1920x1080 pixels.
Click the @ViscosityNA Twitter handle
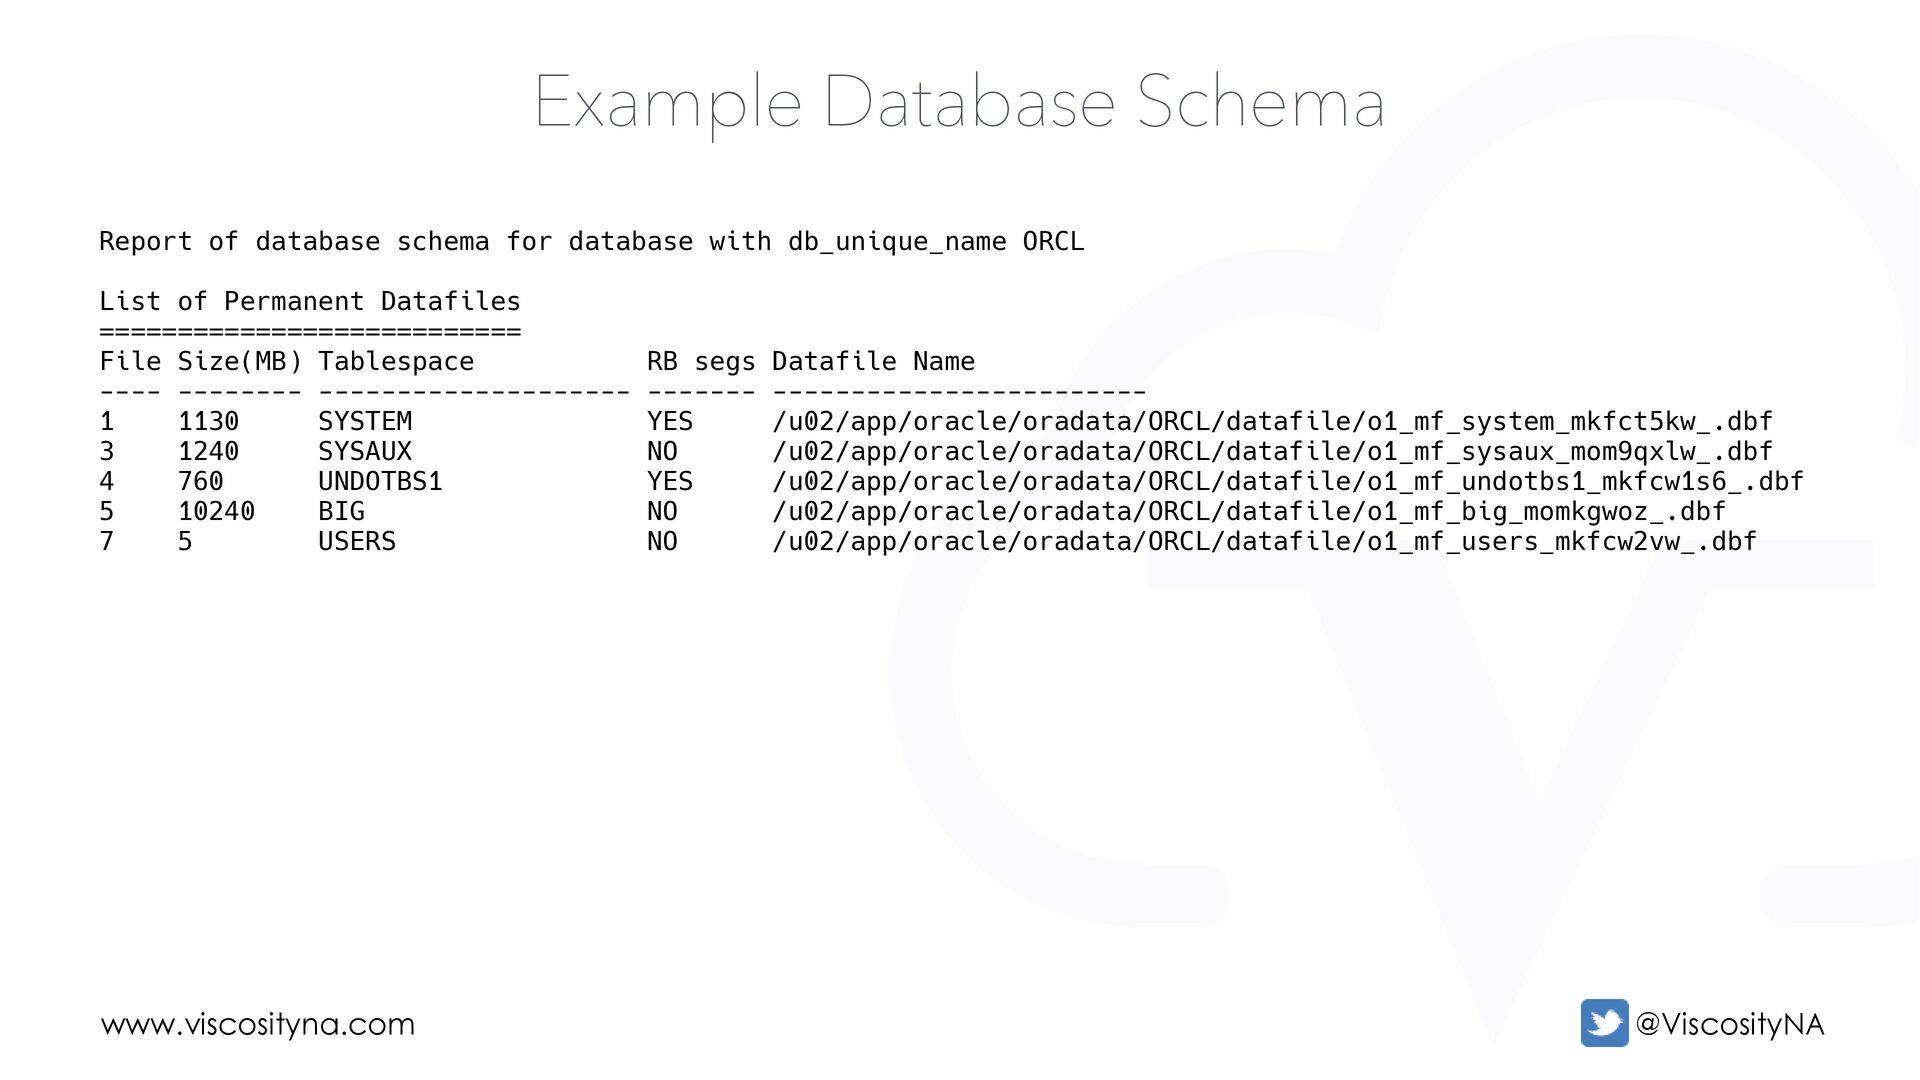coord(1729,1024)
